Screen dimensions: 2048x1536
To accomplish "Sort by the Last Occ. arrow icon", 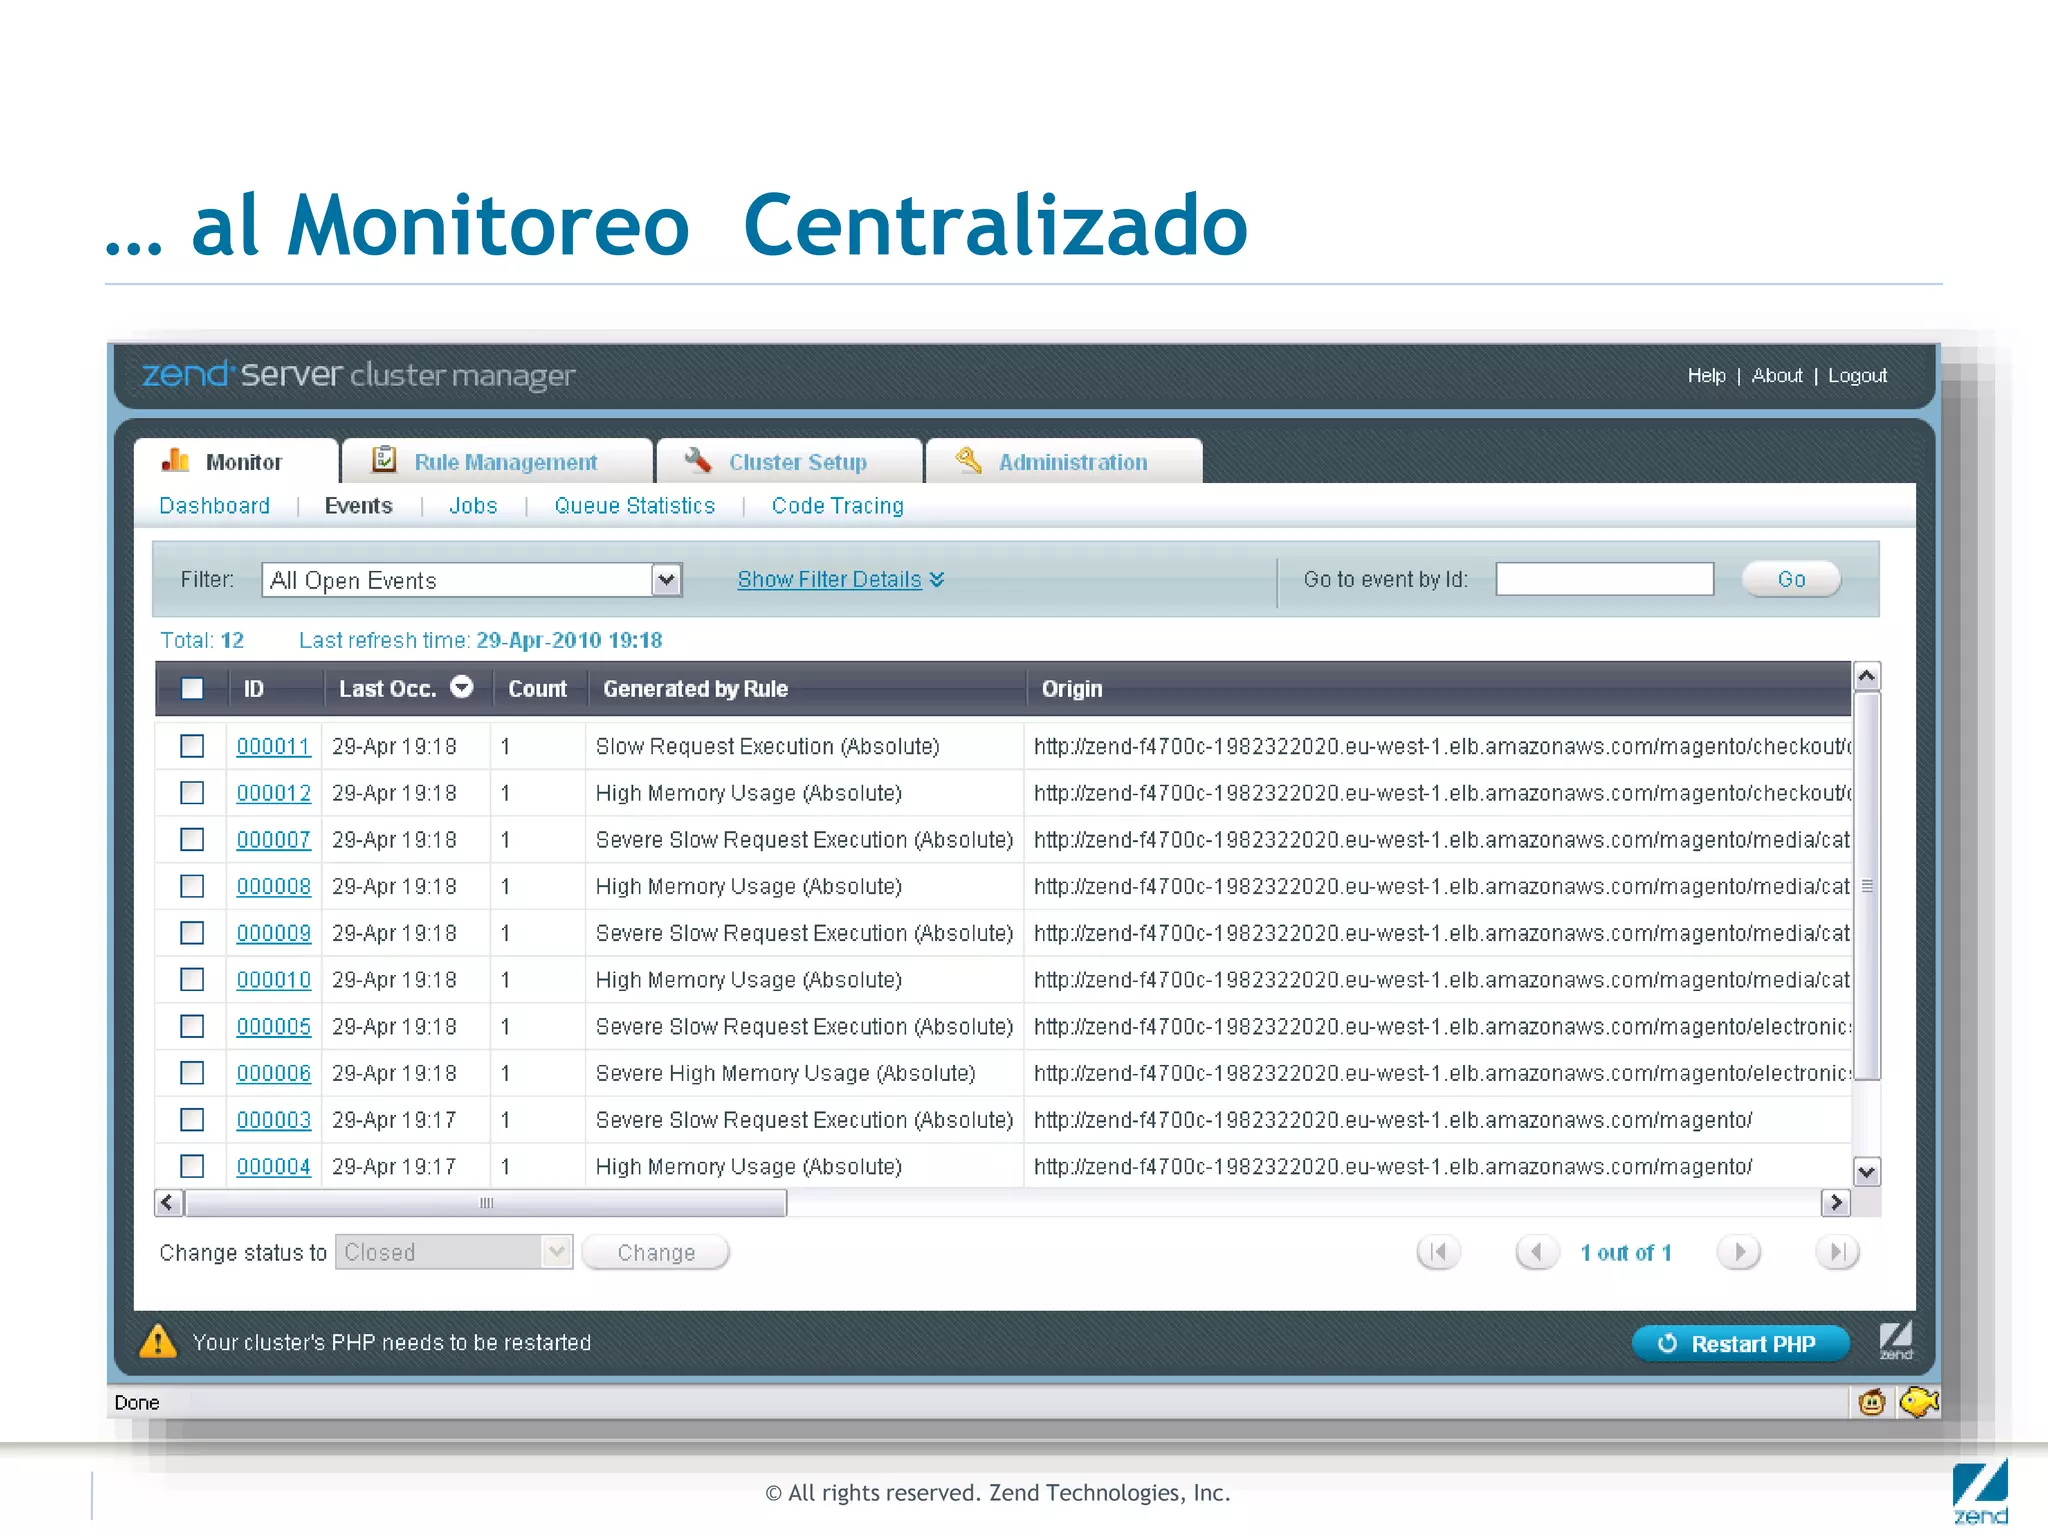I will point(461,687).
